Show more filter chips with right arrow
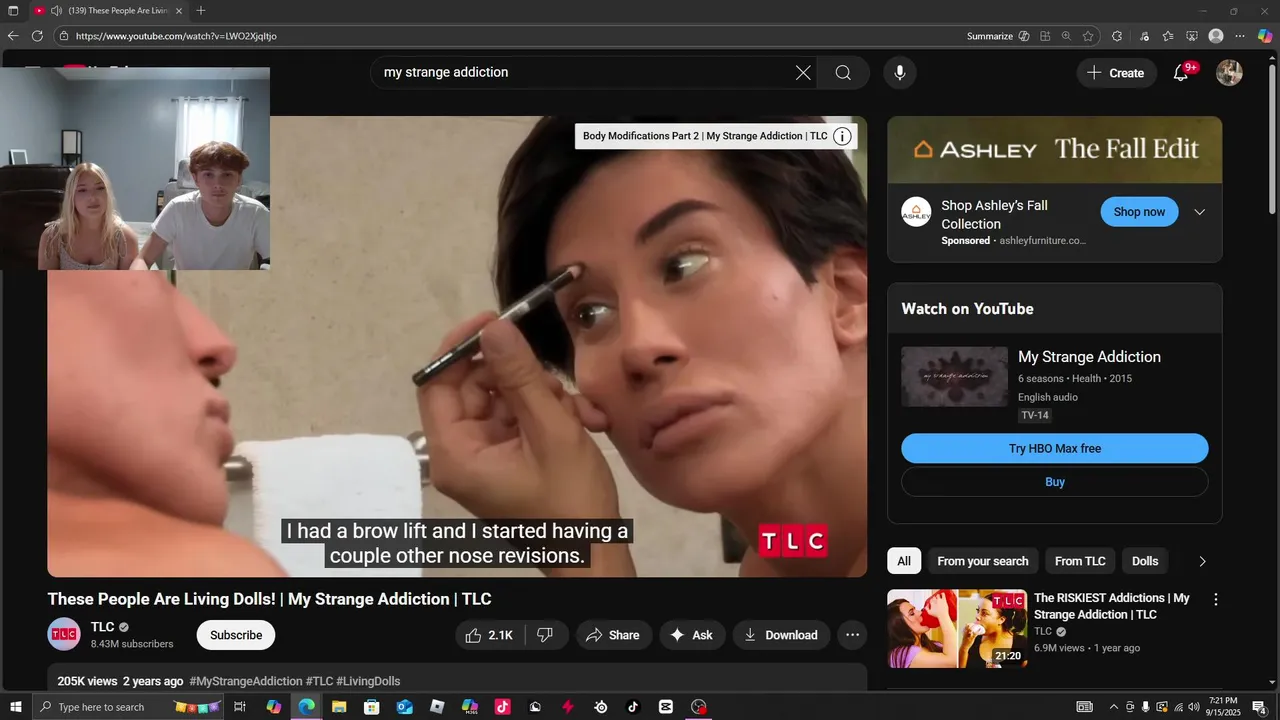This screenshot has height=720, width=1280. coord(1202,561)
